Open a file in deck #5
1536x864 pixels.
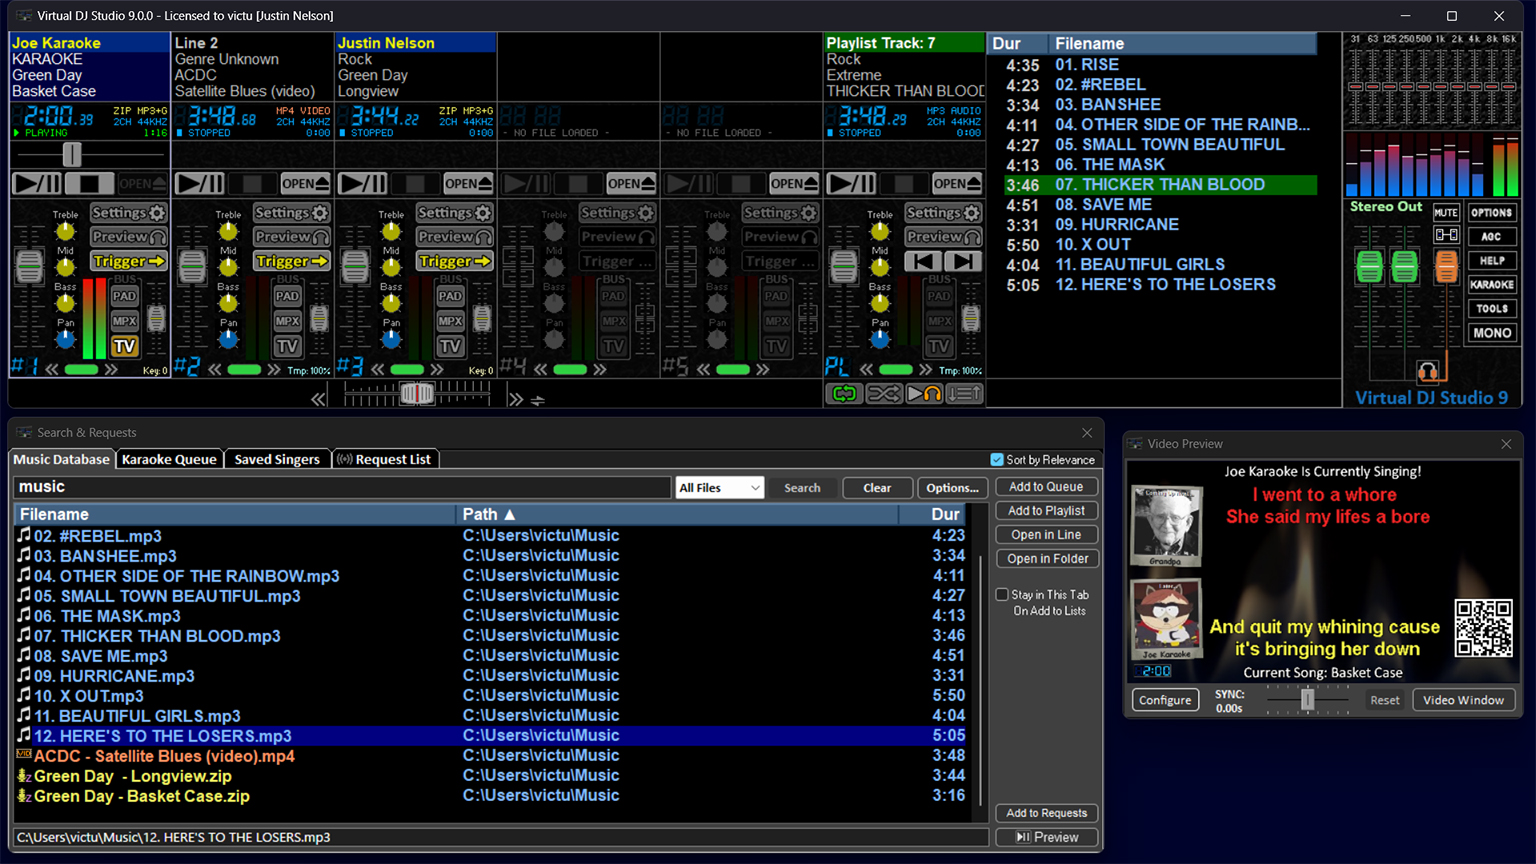794,184
